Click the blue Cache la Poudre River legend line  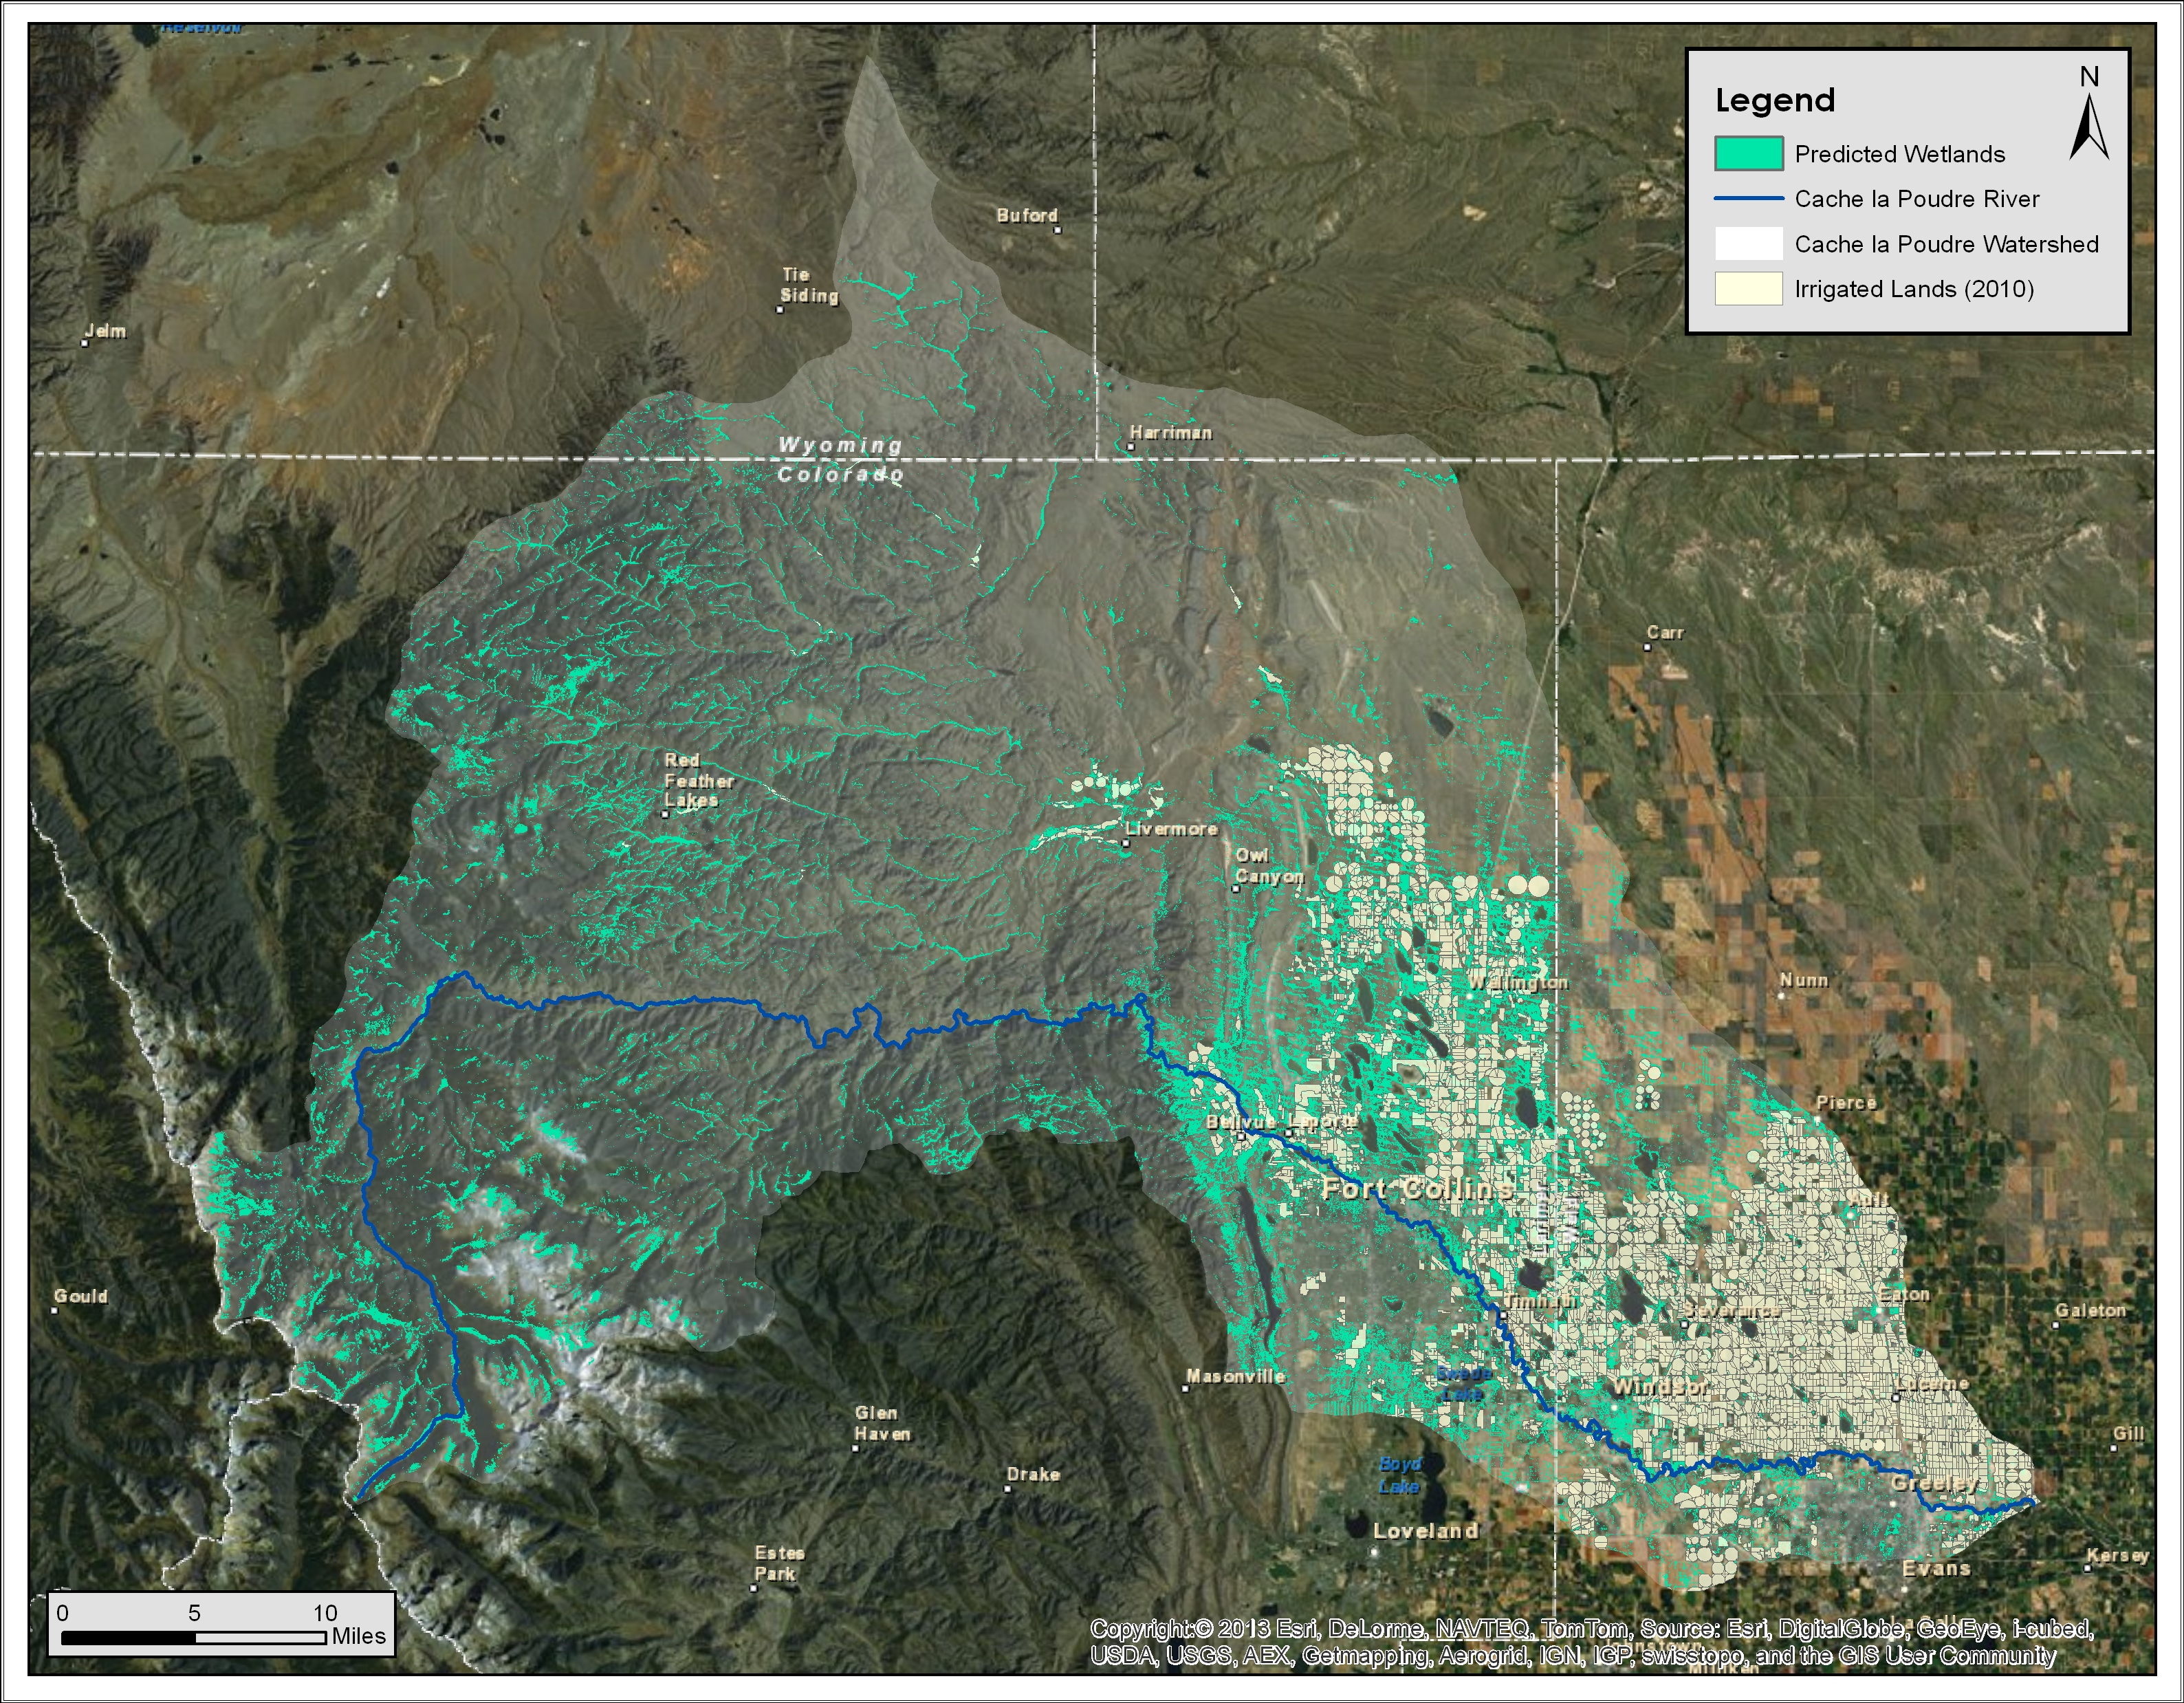coord(1748,198)
